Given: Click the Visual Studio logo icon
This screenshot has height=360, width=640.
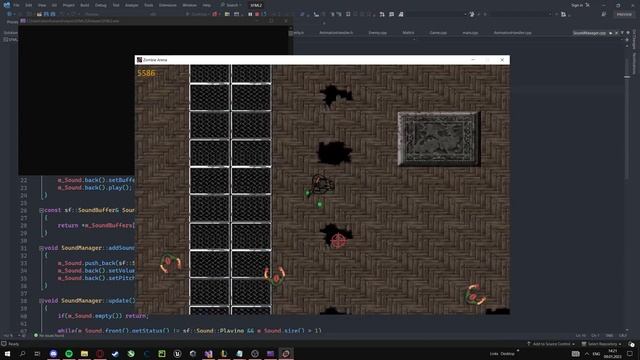Looking at the screenshot, I should pos(7,5).
